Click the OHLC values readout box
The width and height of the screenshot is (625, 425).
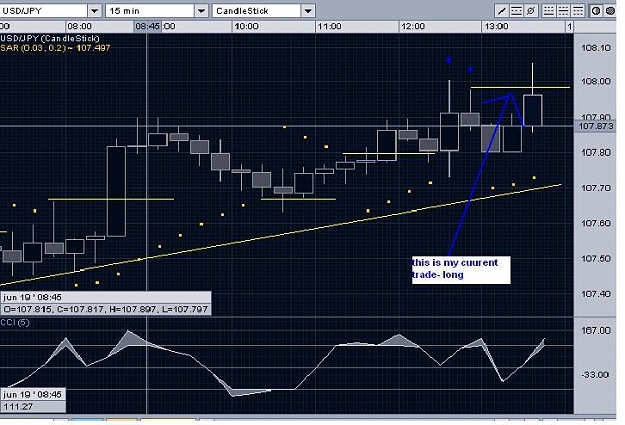click(x=106, y=309)
